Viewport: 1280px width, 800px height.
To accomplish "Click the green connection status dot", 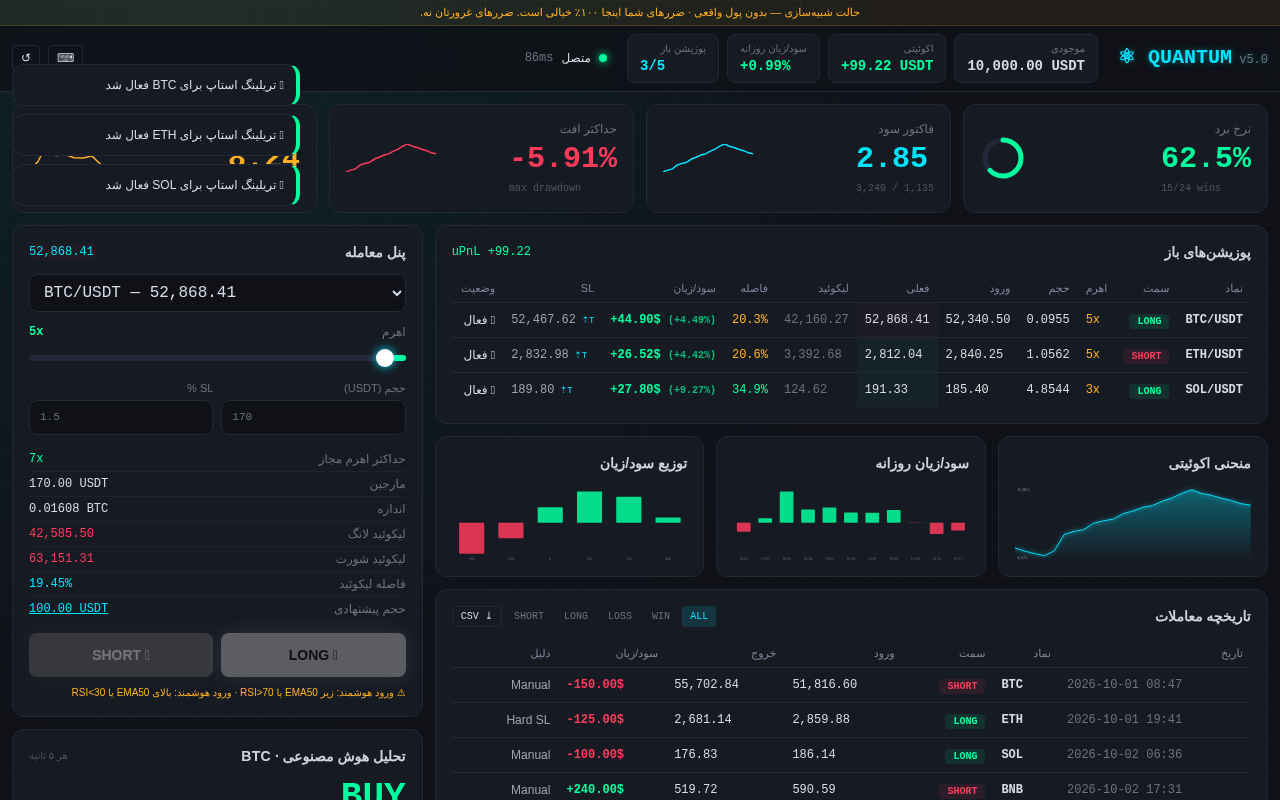I will point(603,58).
